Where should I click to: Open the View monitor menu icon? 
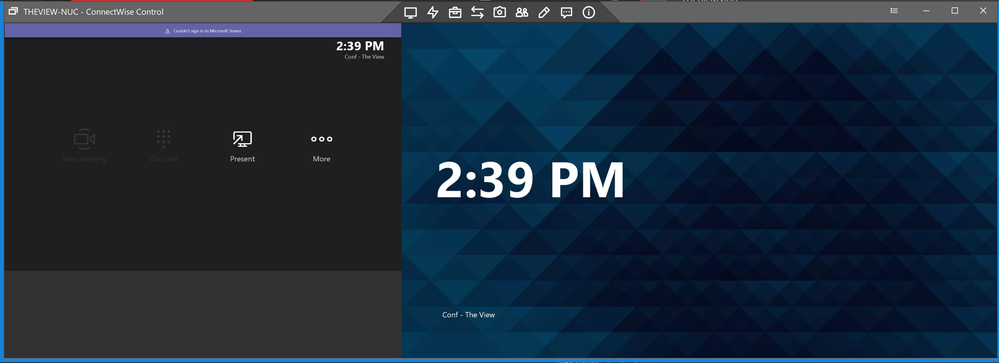pos(411,12)
